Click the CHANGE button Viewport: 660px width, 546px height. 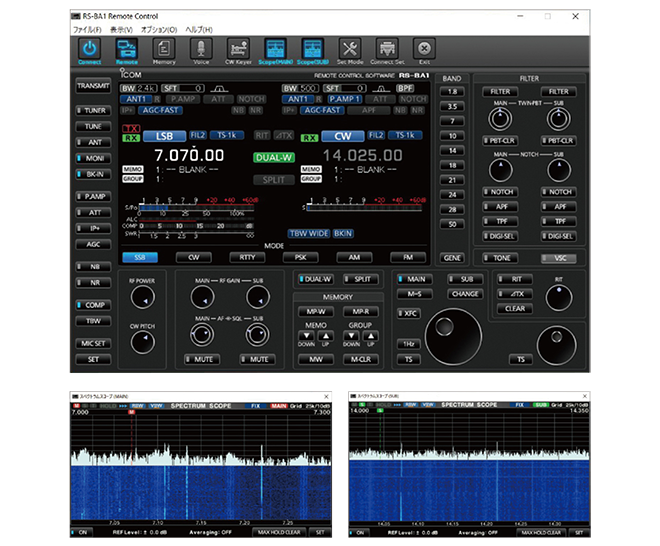pos(465,294)
